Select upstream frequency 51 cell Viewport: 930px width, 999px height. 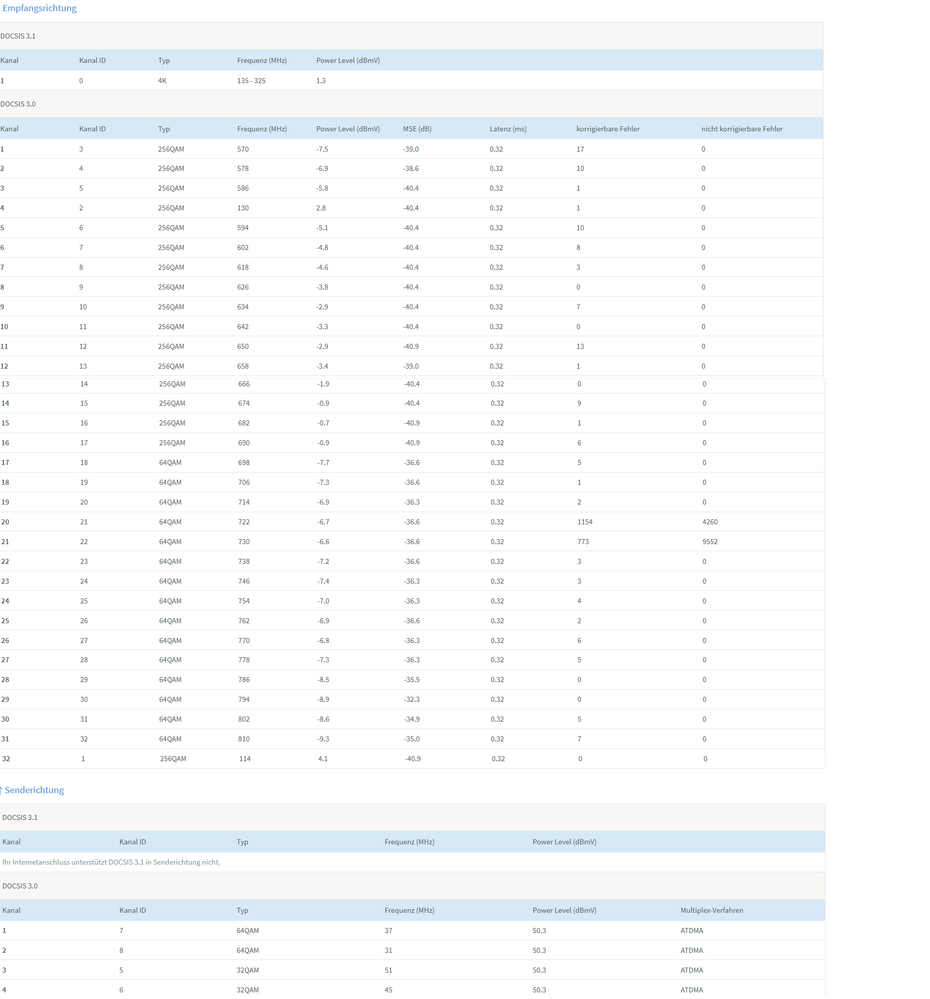(389, 970)
